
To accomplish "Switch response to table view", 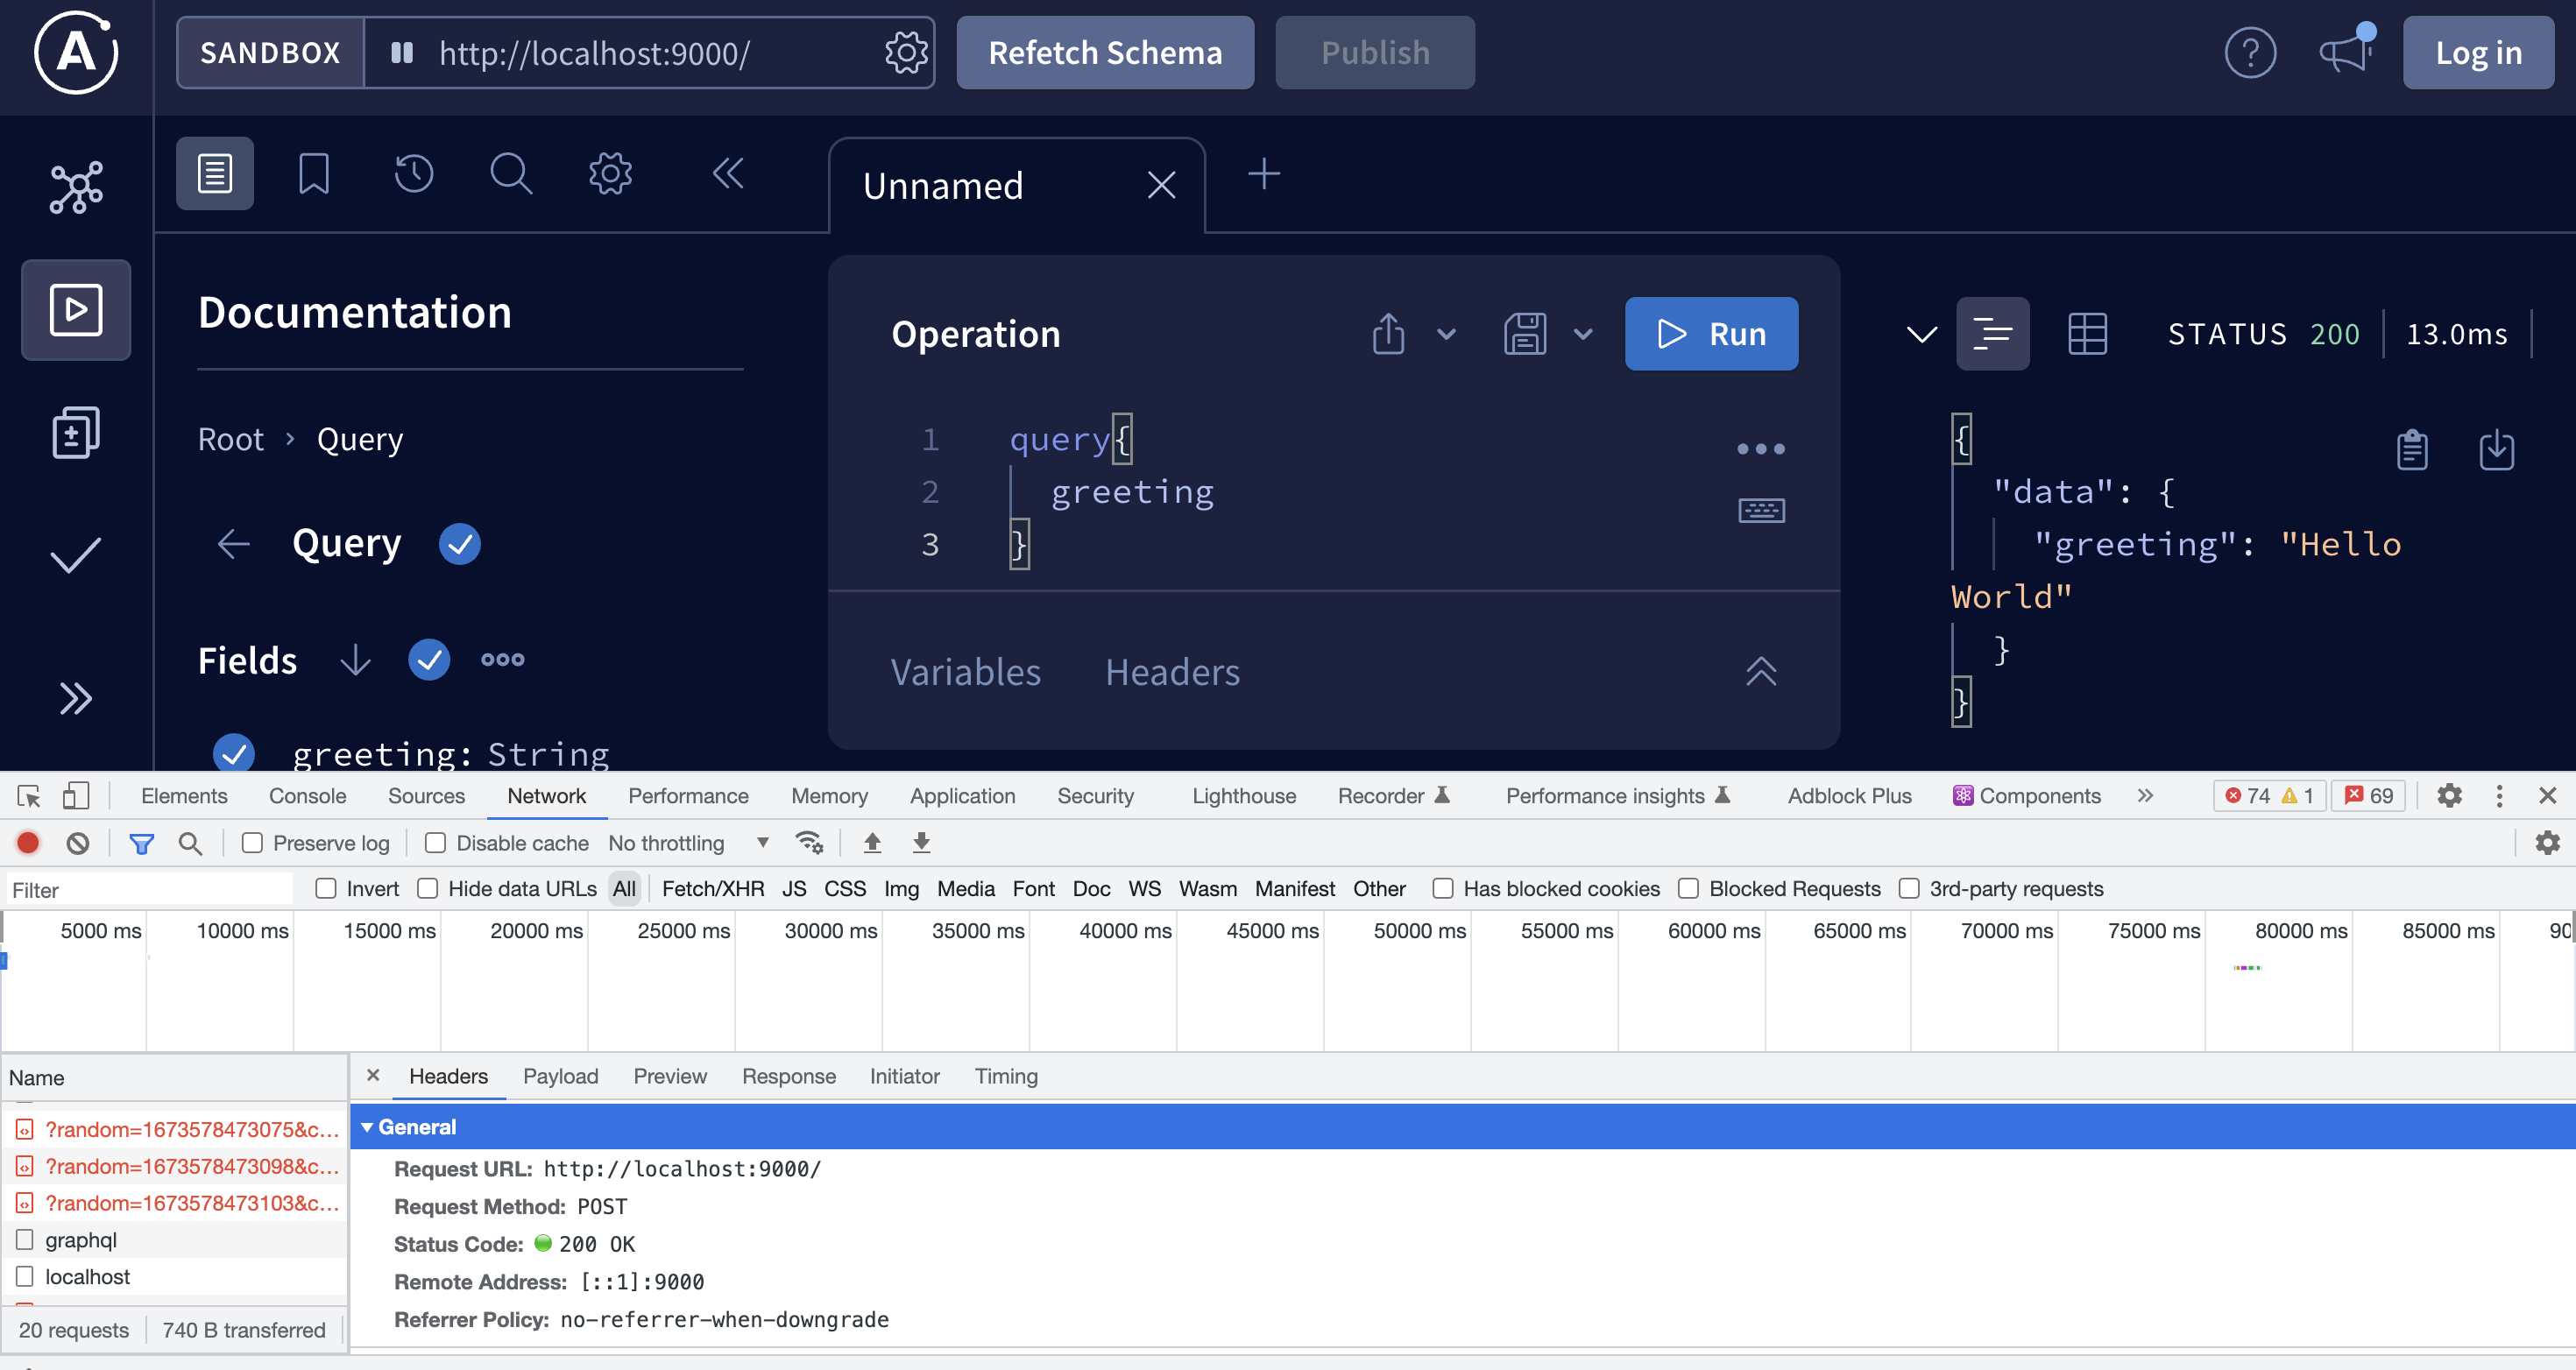I will coord(2086,334).
